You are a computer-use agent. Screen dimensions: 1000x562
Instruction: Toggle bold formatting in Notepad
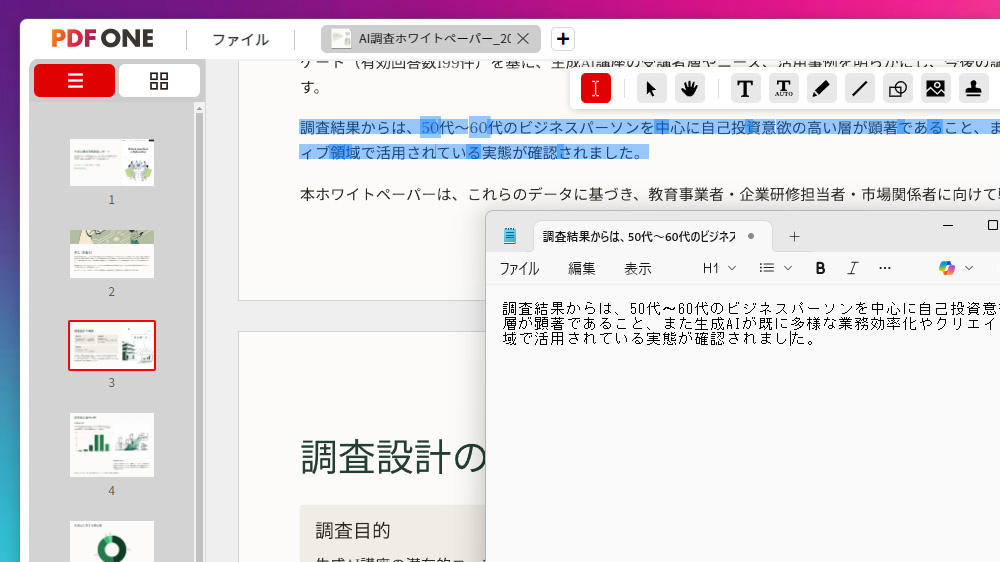820,268
